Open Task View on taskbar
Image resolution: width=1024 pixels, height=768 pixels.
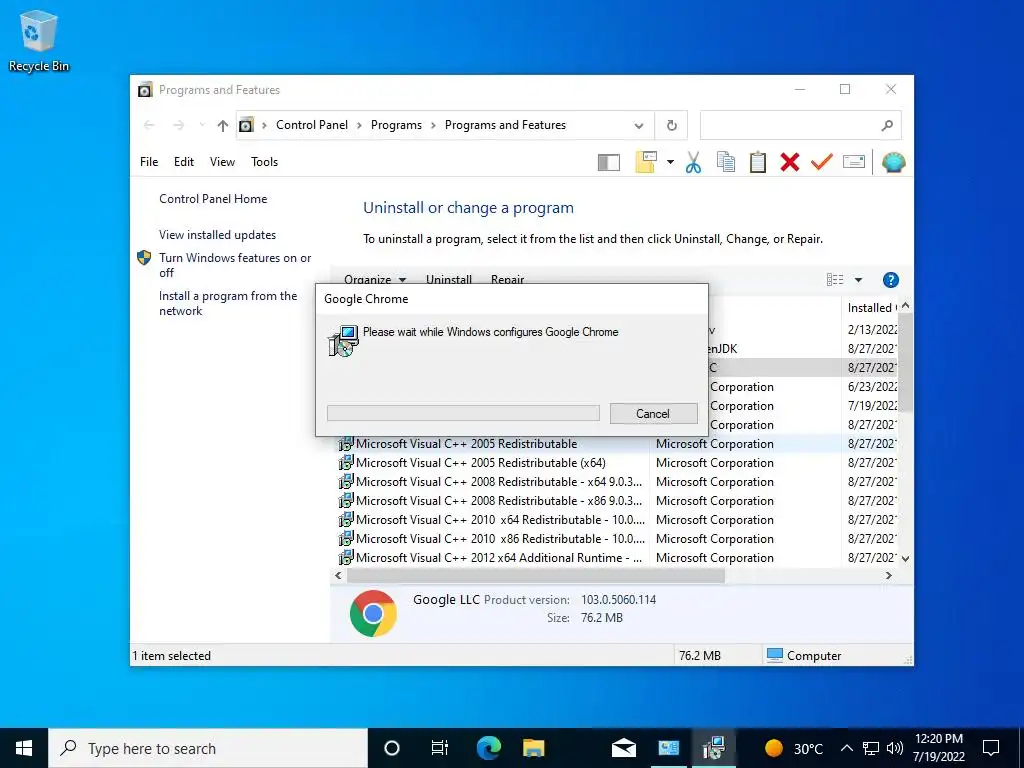pos(440,748)
